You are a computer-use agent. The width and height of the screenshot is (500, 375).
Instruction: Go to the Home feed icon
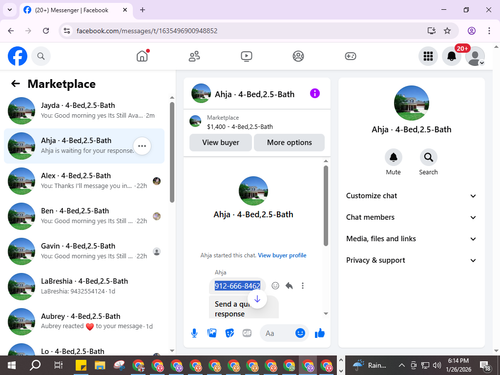coord(142,56)
